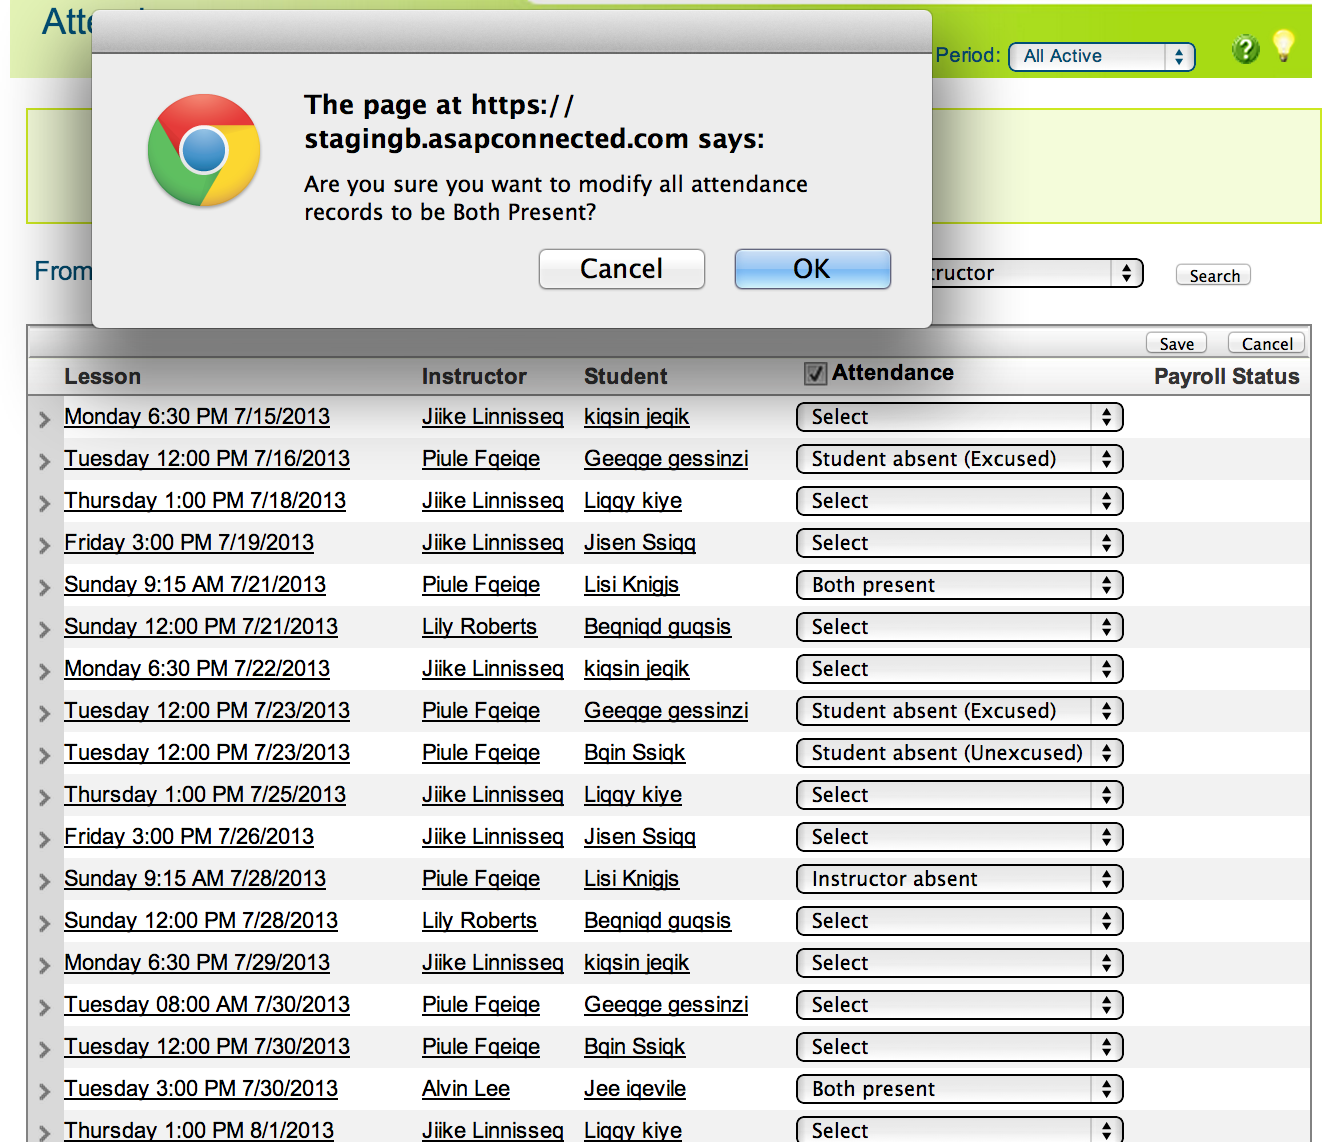Open attendance dropdown for Tuesday 7/16/2013 lesson
Image resolution: width=1338 pixels, height=1142 pixels.
(960, 459)
